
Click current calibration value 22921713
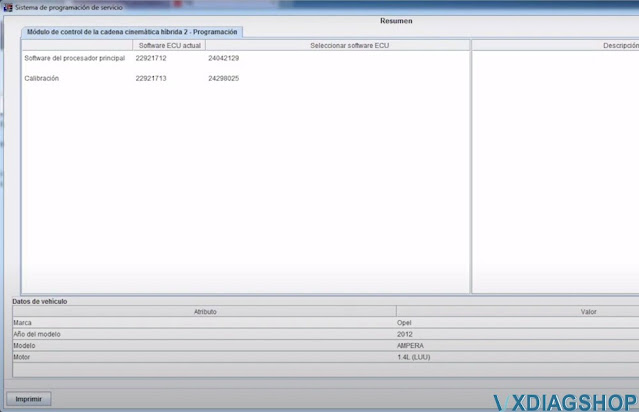(151, 78)
